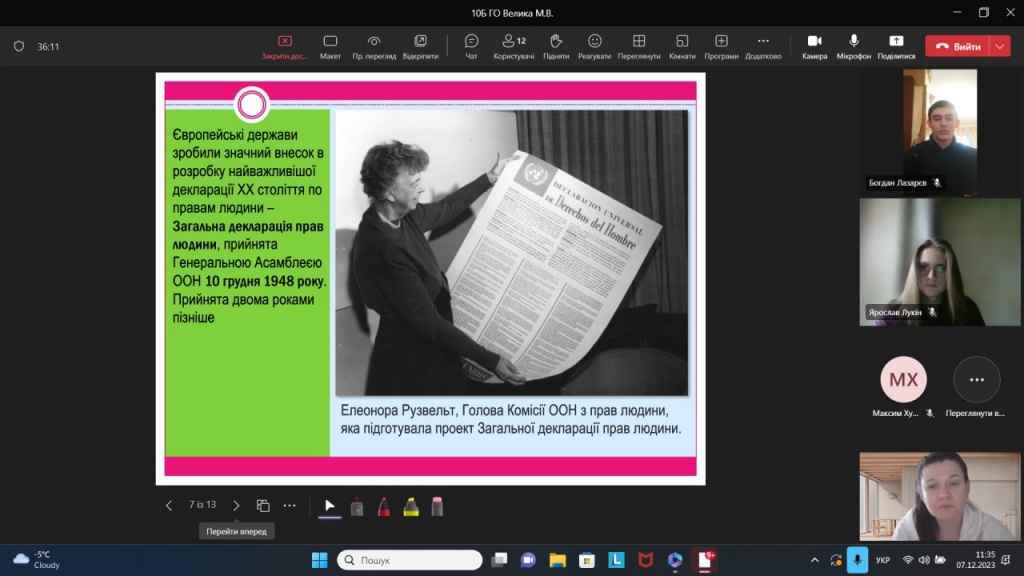Open the Реагувати reactions picker
Viewport: 1024px width, 576px height.
coord(595,46)
